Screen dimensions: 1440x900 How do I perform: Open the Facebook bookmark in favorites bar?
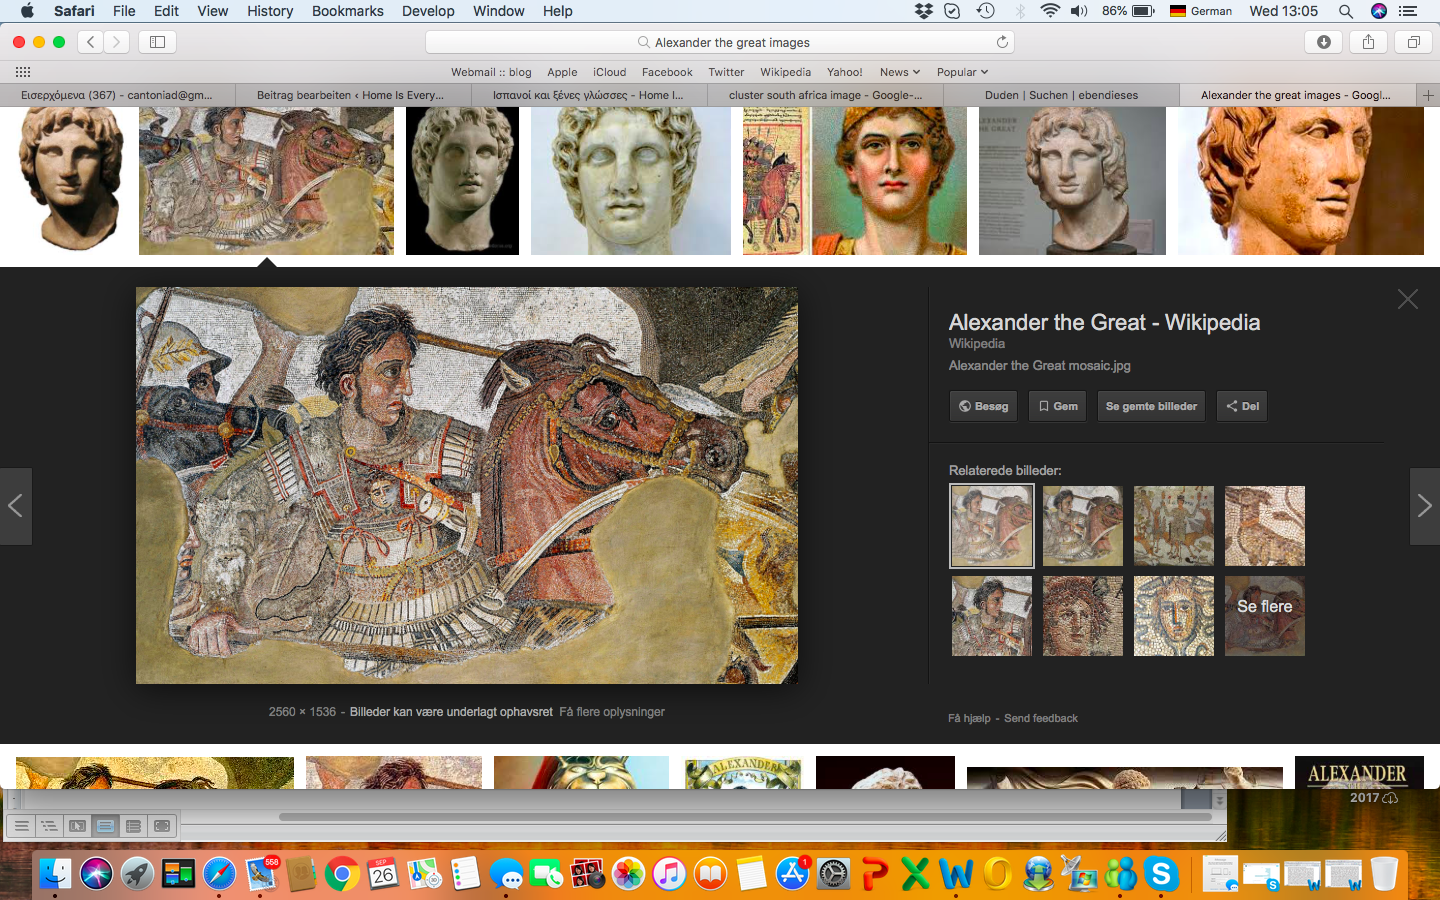[x=667, y=72]
